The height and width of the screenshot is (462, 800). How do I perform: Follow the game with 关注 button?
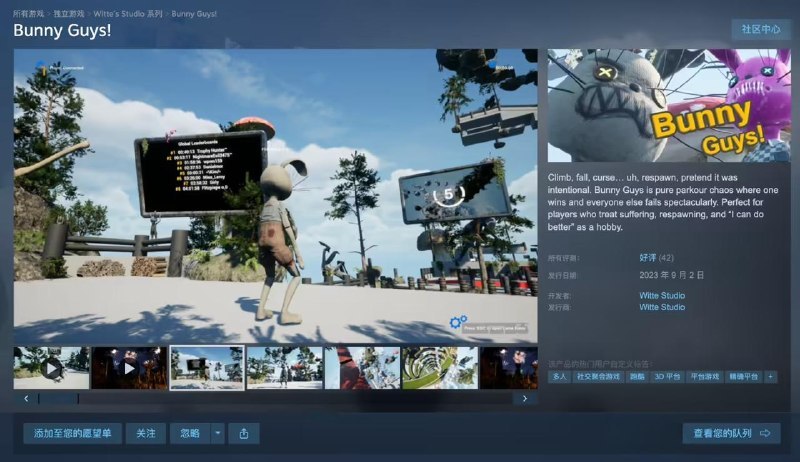[145, 433]
